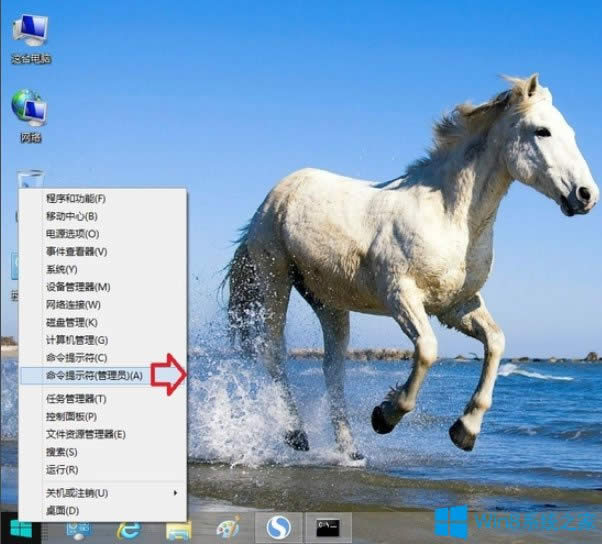Screen dimensions: 602x544
Task: Open Internet Explorer from the taskbar
Action: pos(127,528)
